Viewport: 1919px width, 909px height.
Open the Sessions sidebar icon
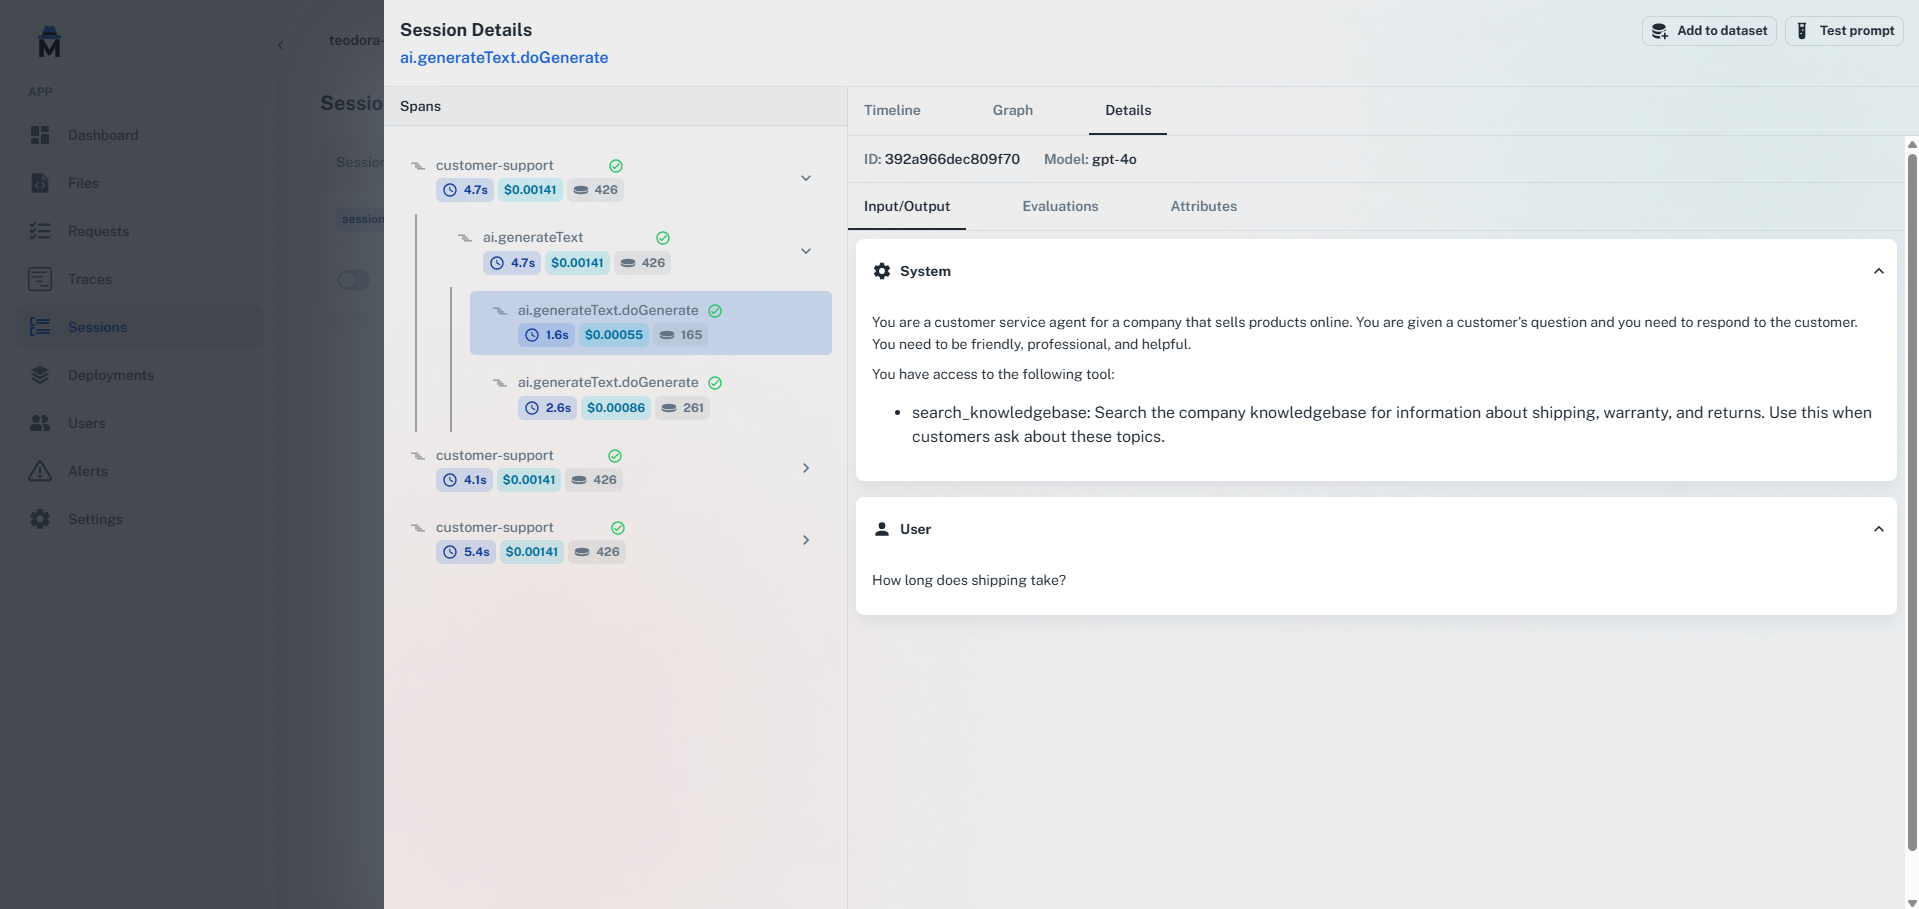click(40, 327)
